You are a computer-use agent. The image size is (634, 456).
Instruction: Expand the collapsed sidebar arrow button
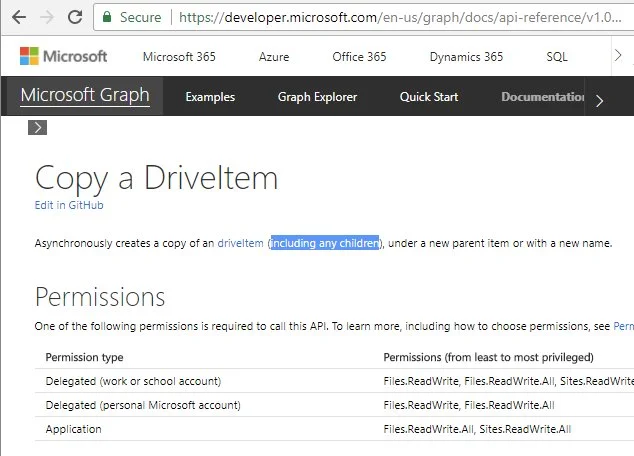click(x=37, y=127)
